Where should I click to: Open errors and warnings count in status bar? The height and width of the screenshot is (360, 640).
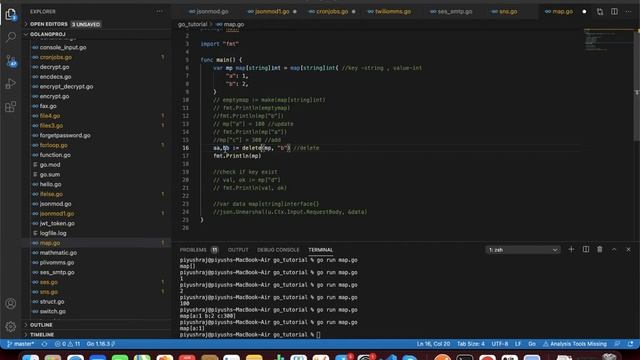tap(67, 344)
